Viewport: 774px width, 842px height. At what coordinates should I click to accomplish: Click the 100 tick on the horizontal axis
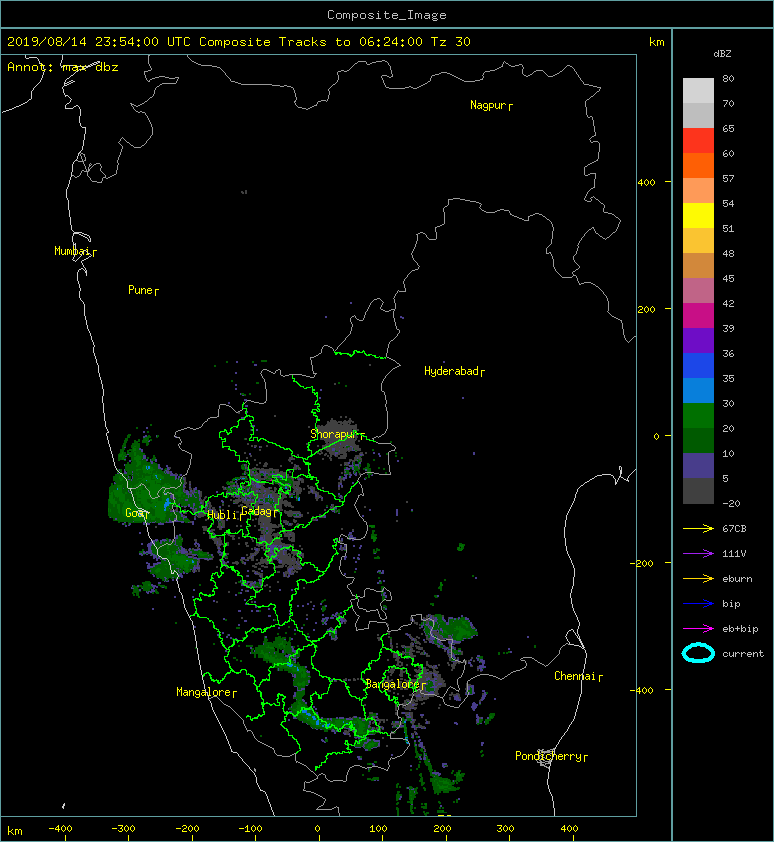point(378,829)
